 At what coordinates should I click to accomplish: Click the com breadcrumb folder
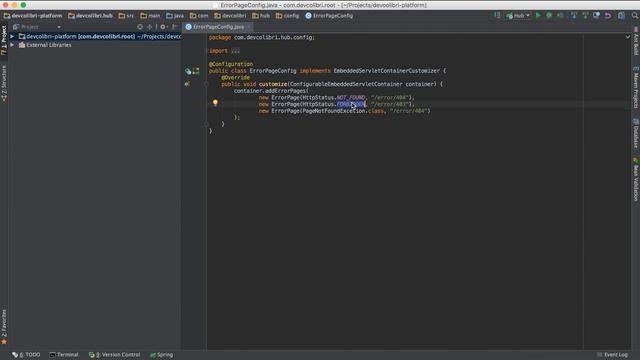199,16
